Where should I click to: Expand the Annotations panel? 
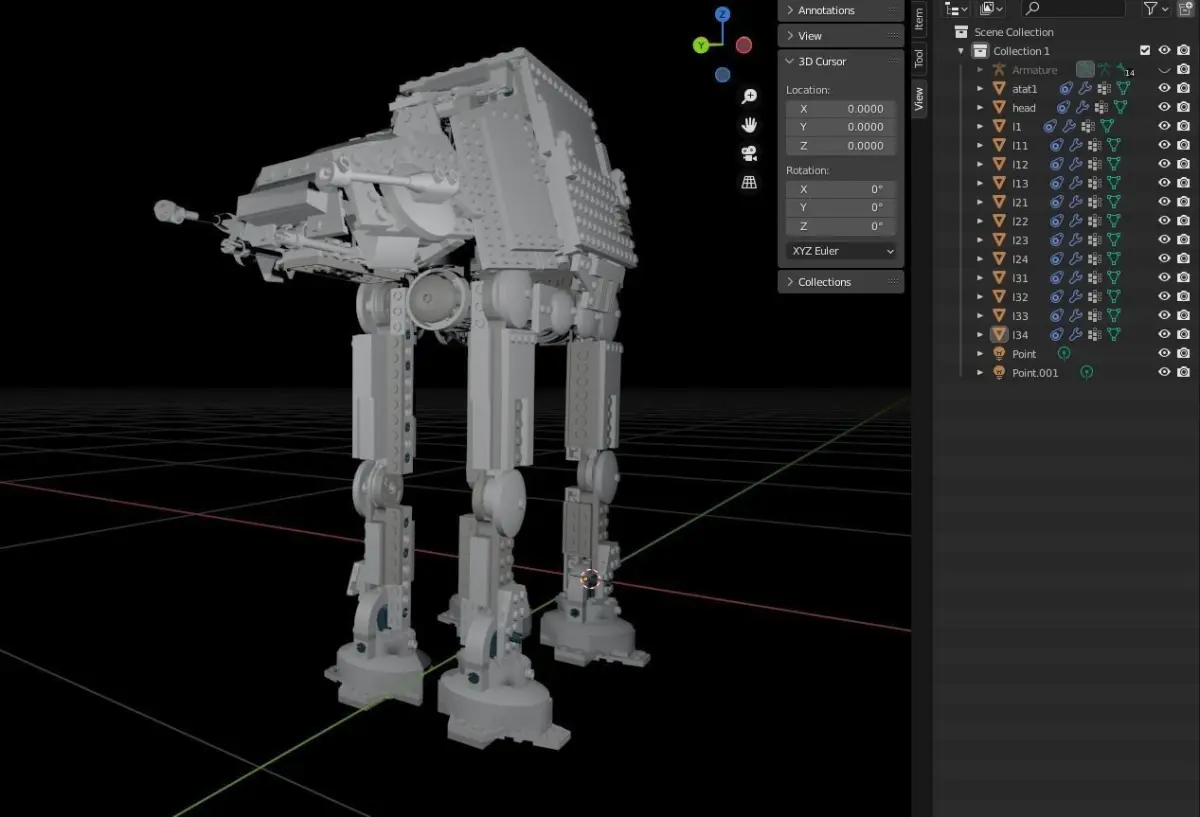point(840,10)
